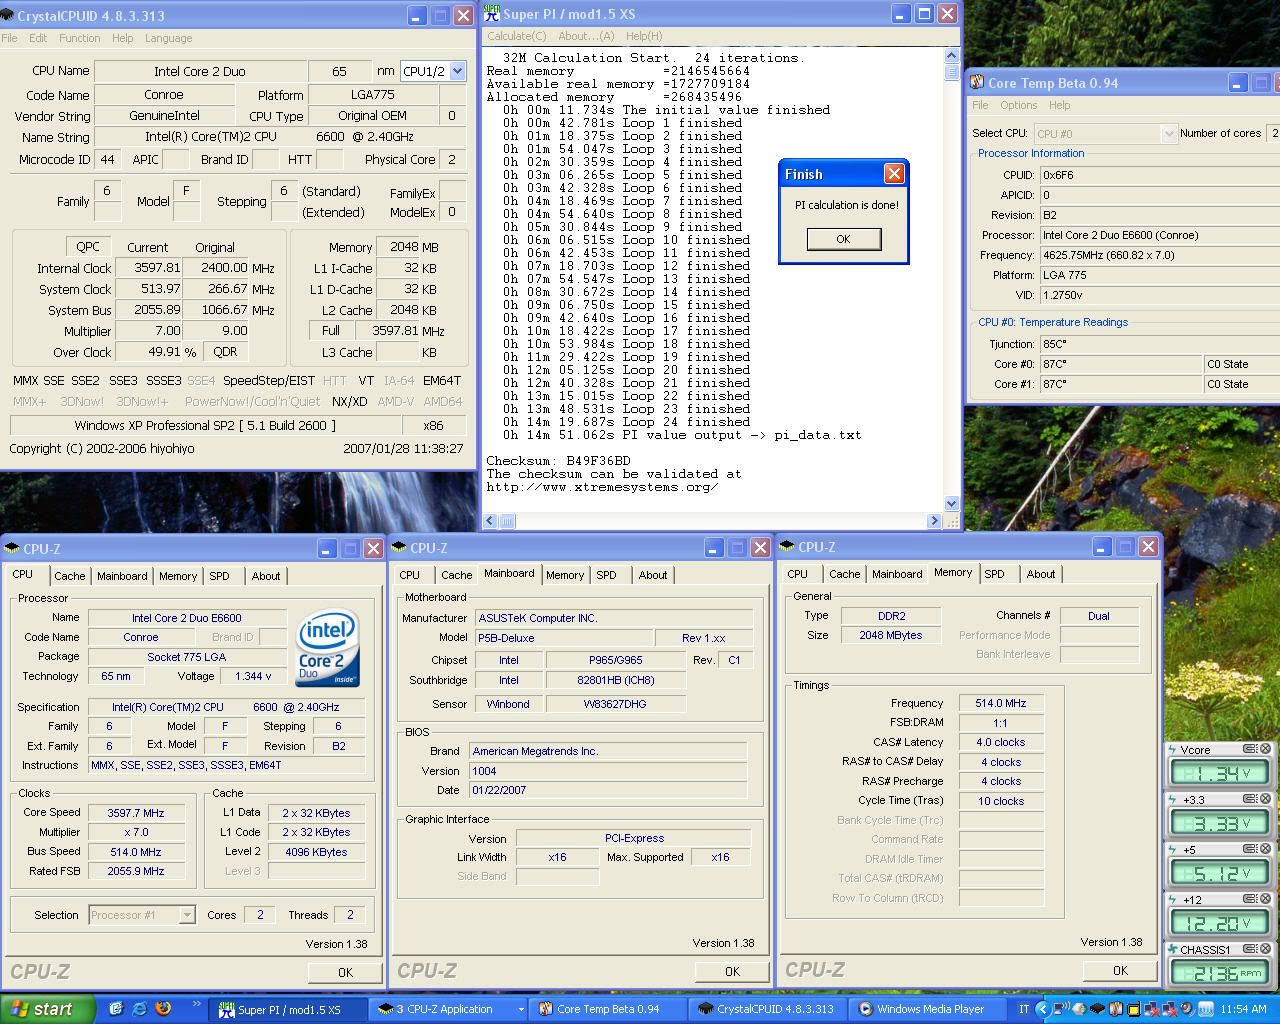Open File menu in Core Temp
The image size is (1280, 1024).
pyautogui.click(x=980, y=105)
